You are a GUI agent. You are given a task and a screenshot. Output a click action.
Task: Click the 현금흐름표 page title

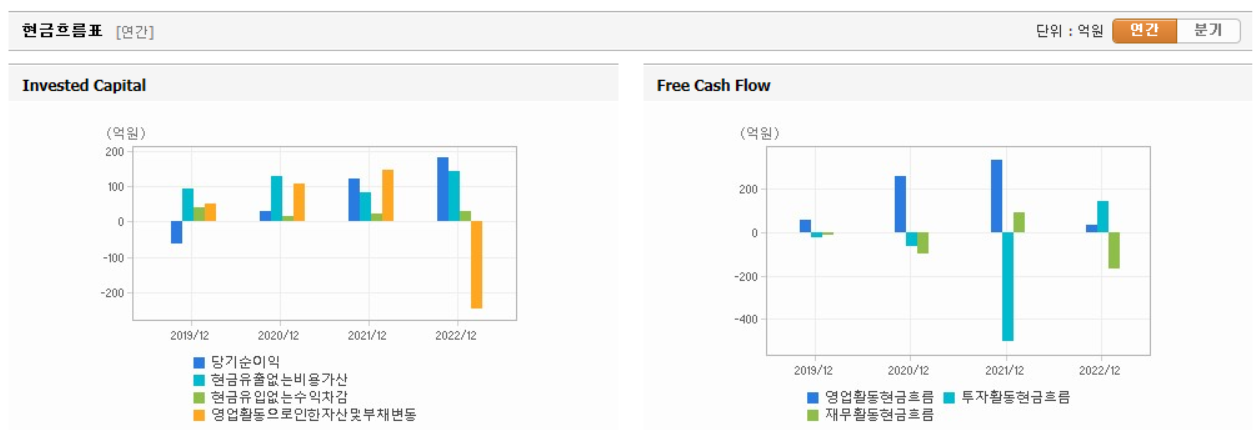tap(62, 31)
